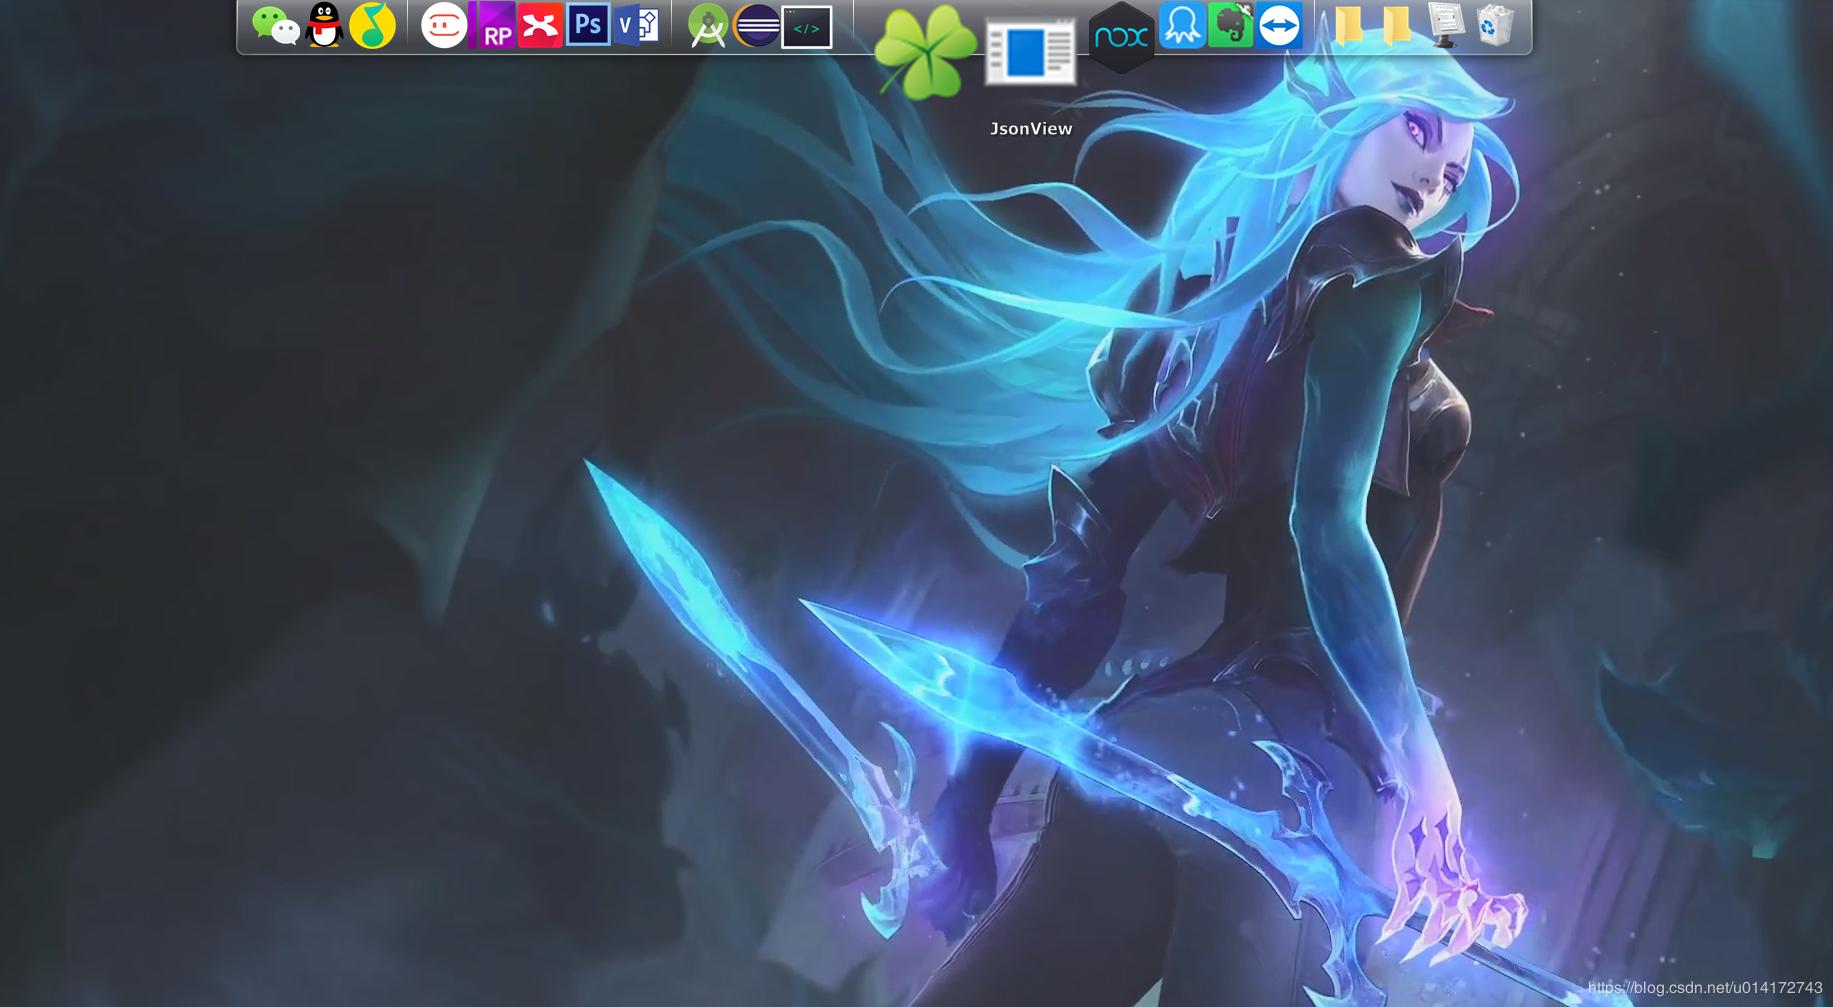Open the Nox emulator
The width and height of the screenshot is (1833, 1007).
click(1121, 37)
